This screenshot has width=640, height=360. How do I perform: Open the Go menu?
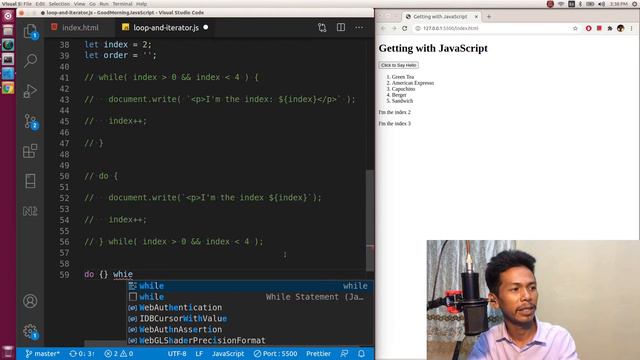[92, 4]
